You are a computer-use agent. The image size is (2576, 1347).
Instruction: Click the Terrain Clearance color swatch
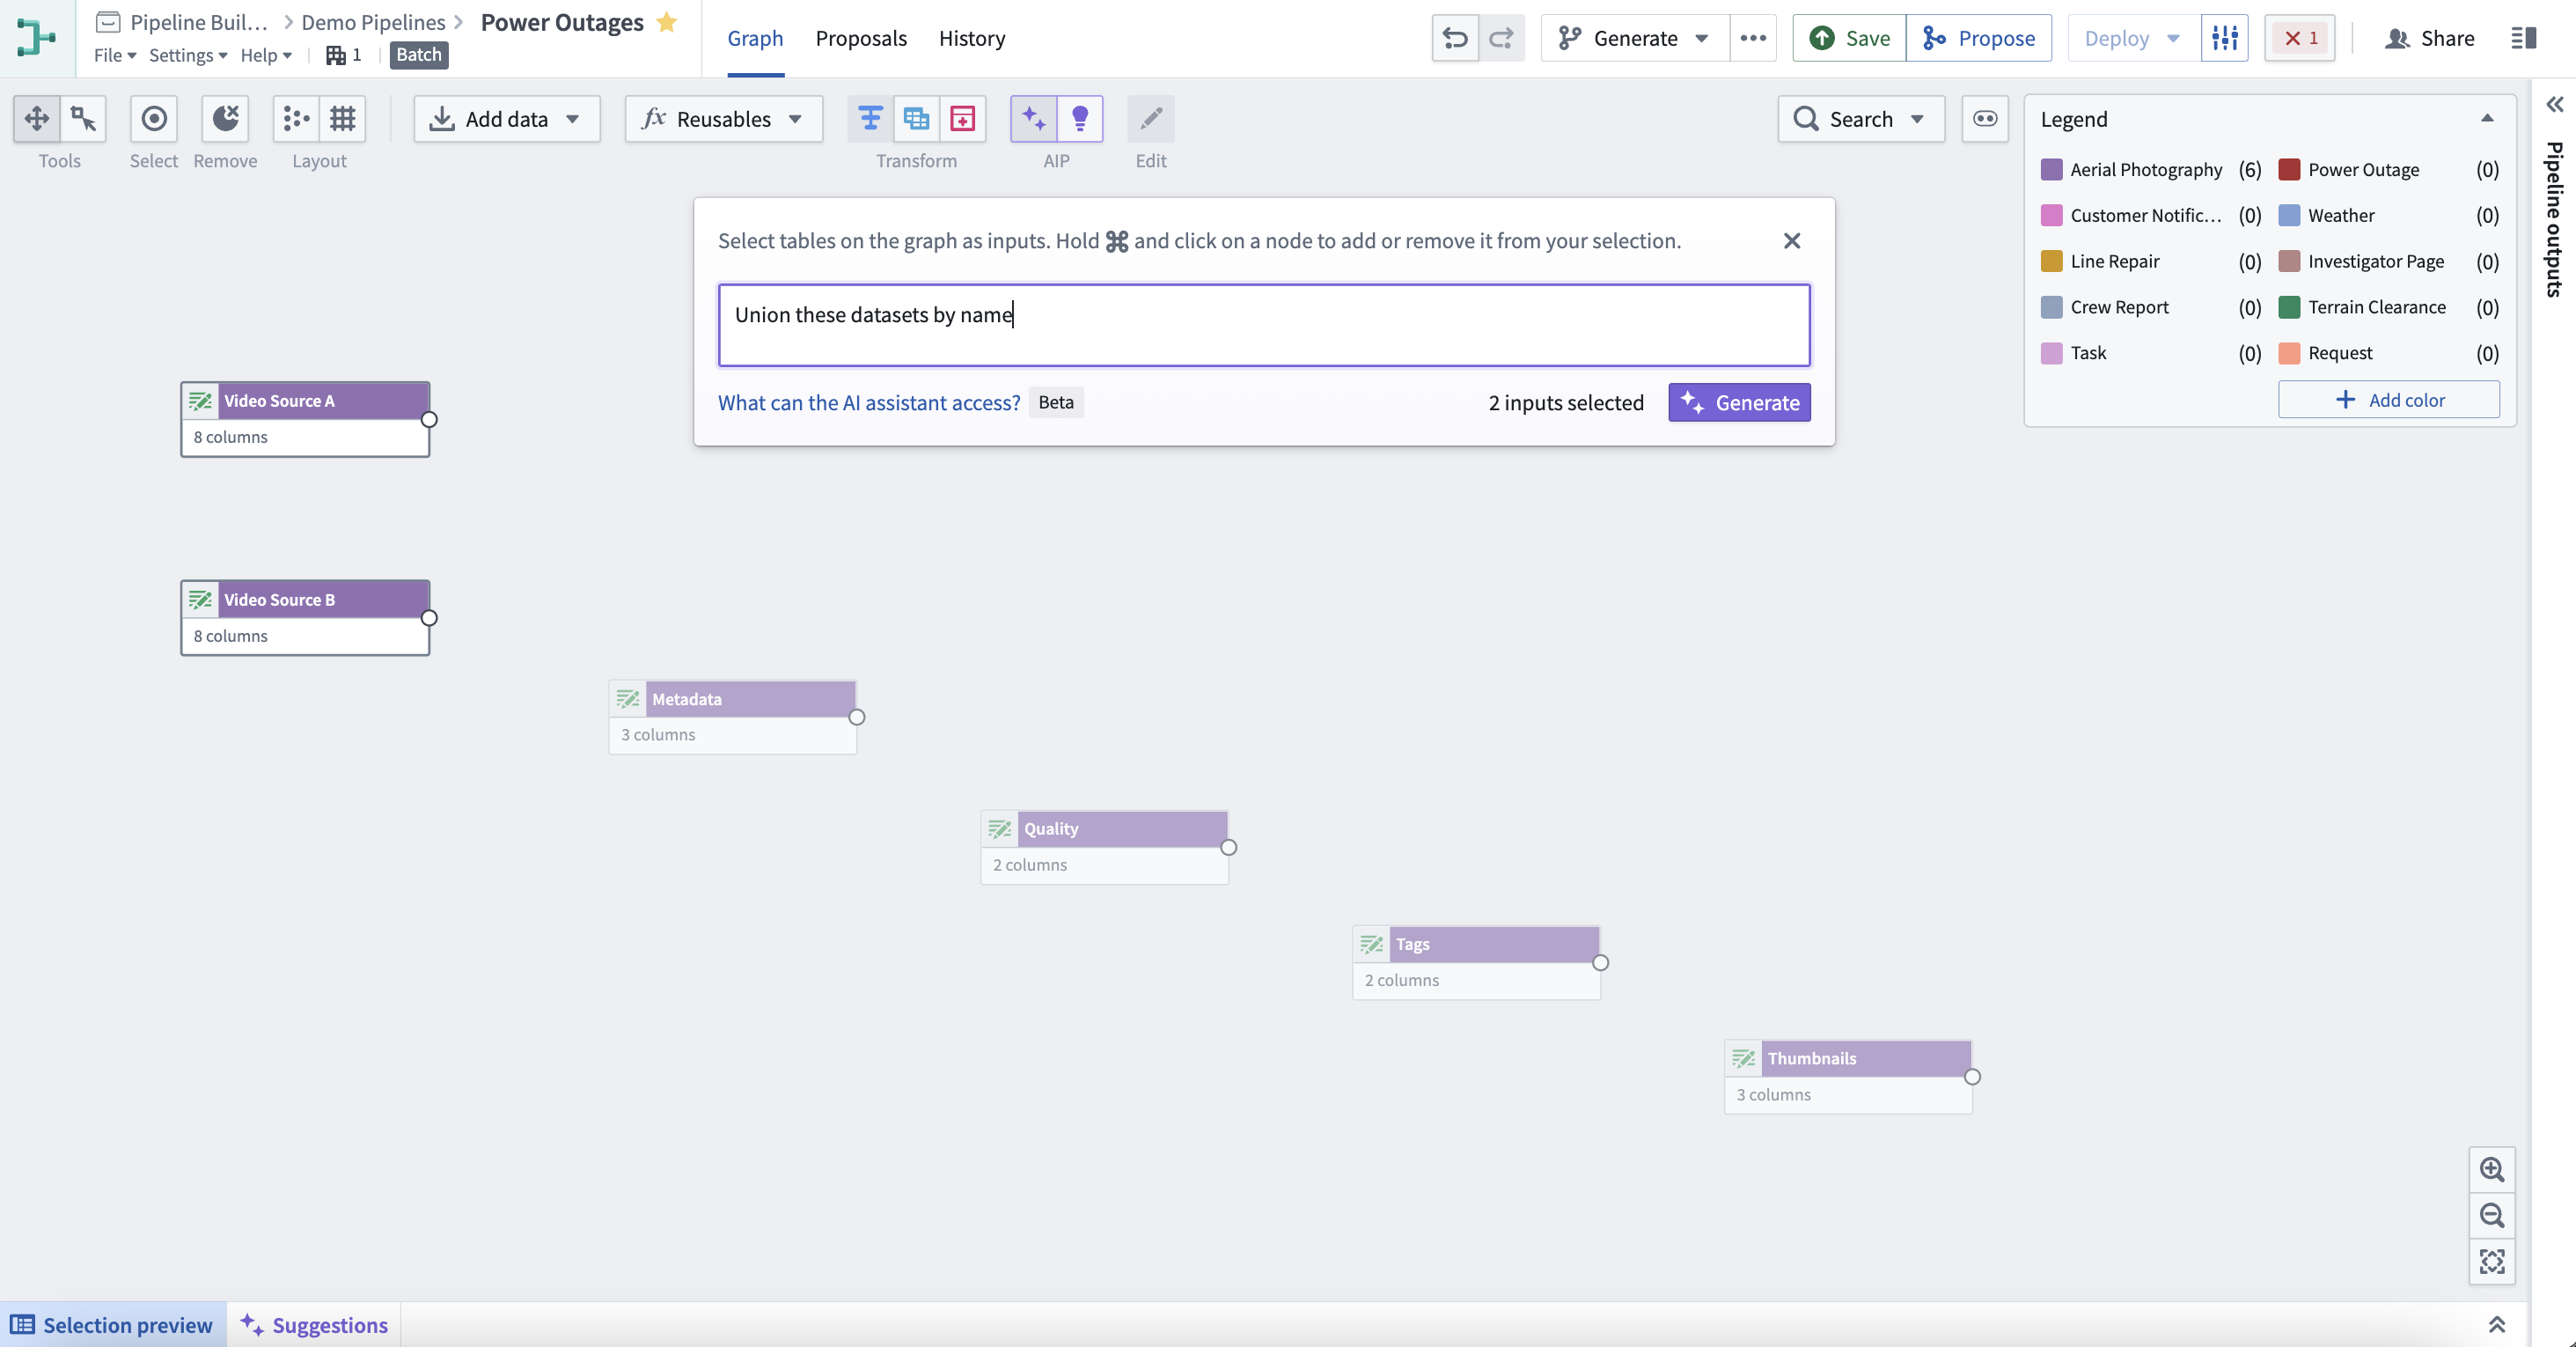click(x=2289, y=307)
